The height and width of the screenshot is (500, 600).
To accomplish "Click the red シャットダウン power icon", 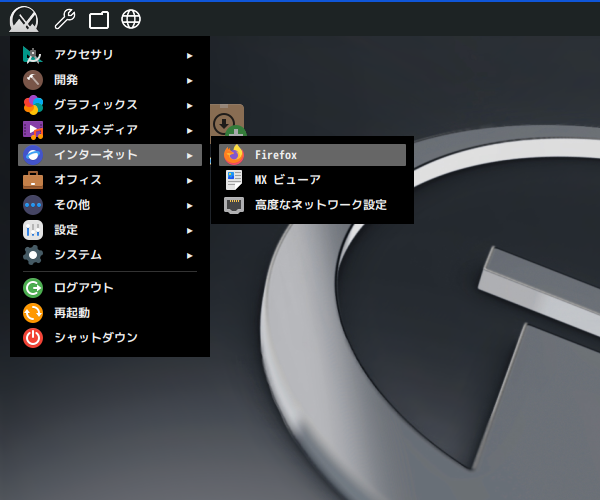I will pyautogui.click(x=33, y=338).
